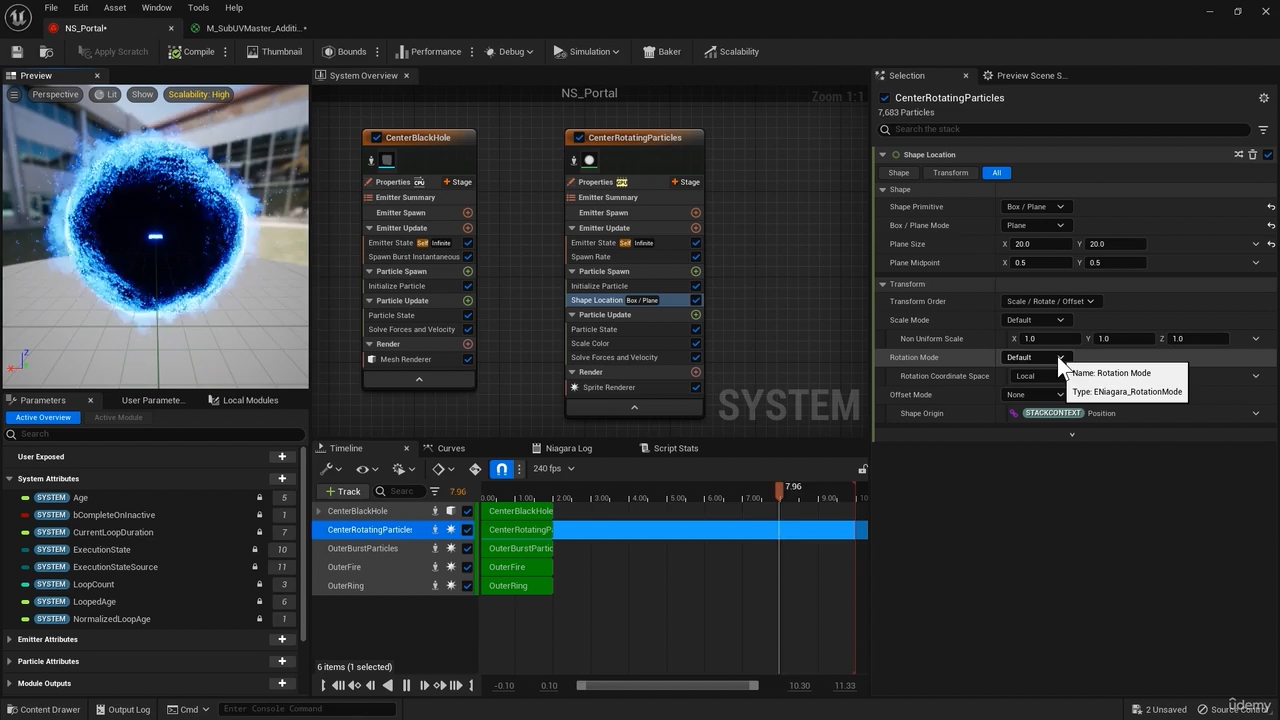Click the timeline playhead at 7.96
The height and width of the screenshot is (720, 1280).
[779, 489]
